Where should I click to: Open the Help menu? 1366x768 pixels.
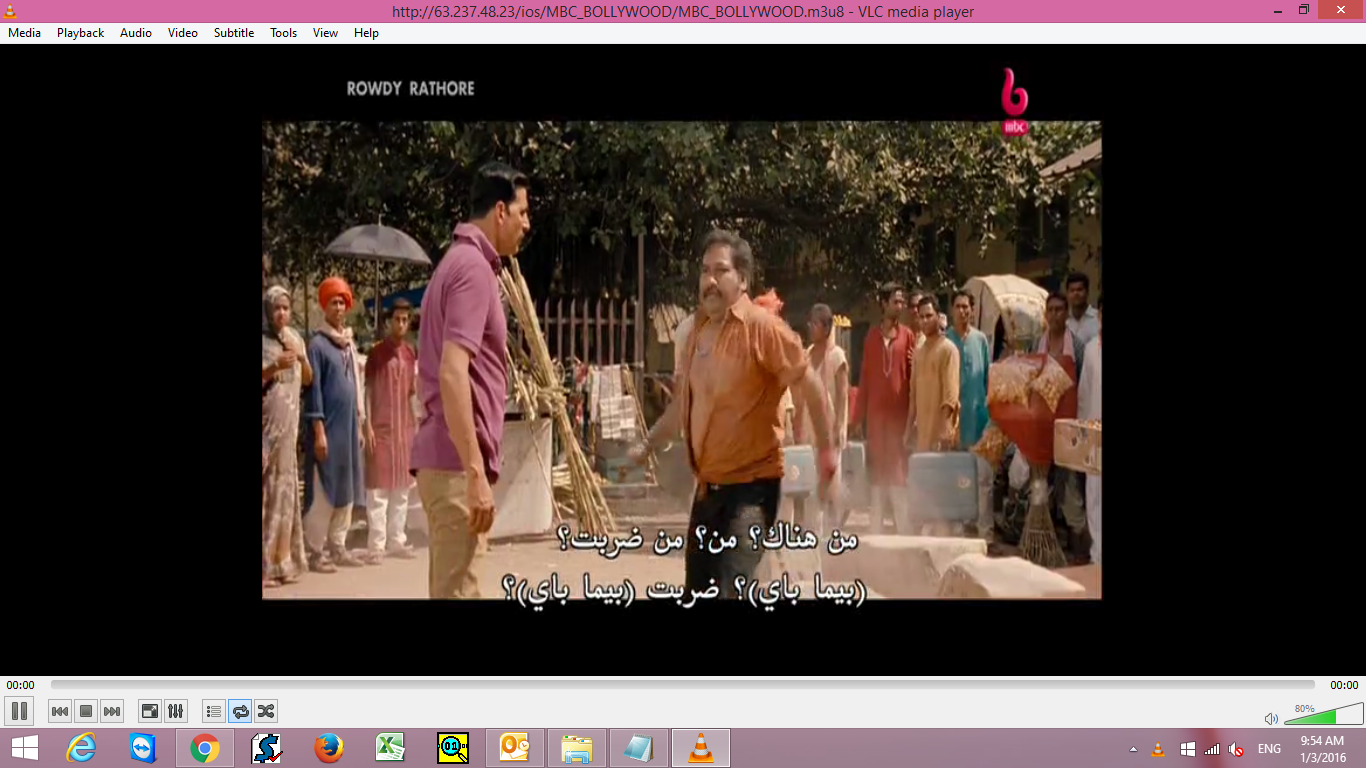click(x=367, y=33)
